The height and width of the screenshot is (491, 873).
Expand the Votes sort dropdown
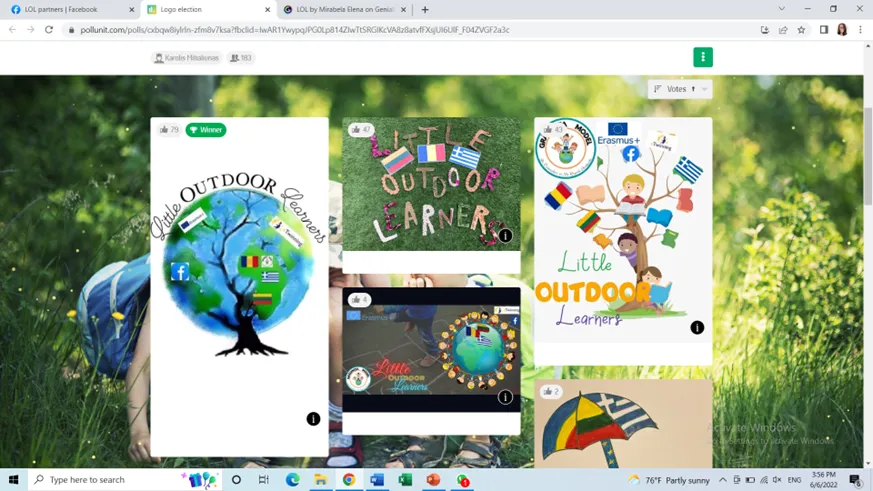(x=680, y=89)
